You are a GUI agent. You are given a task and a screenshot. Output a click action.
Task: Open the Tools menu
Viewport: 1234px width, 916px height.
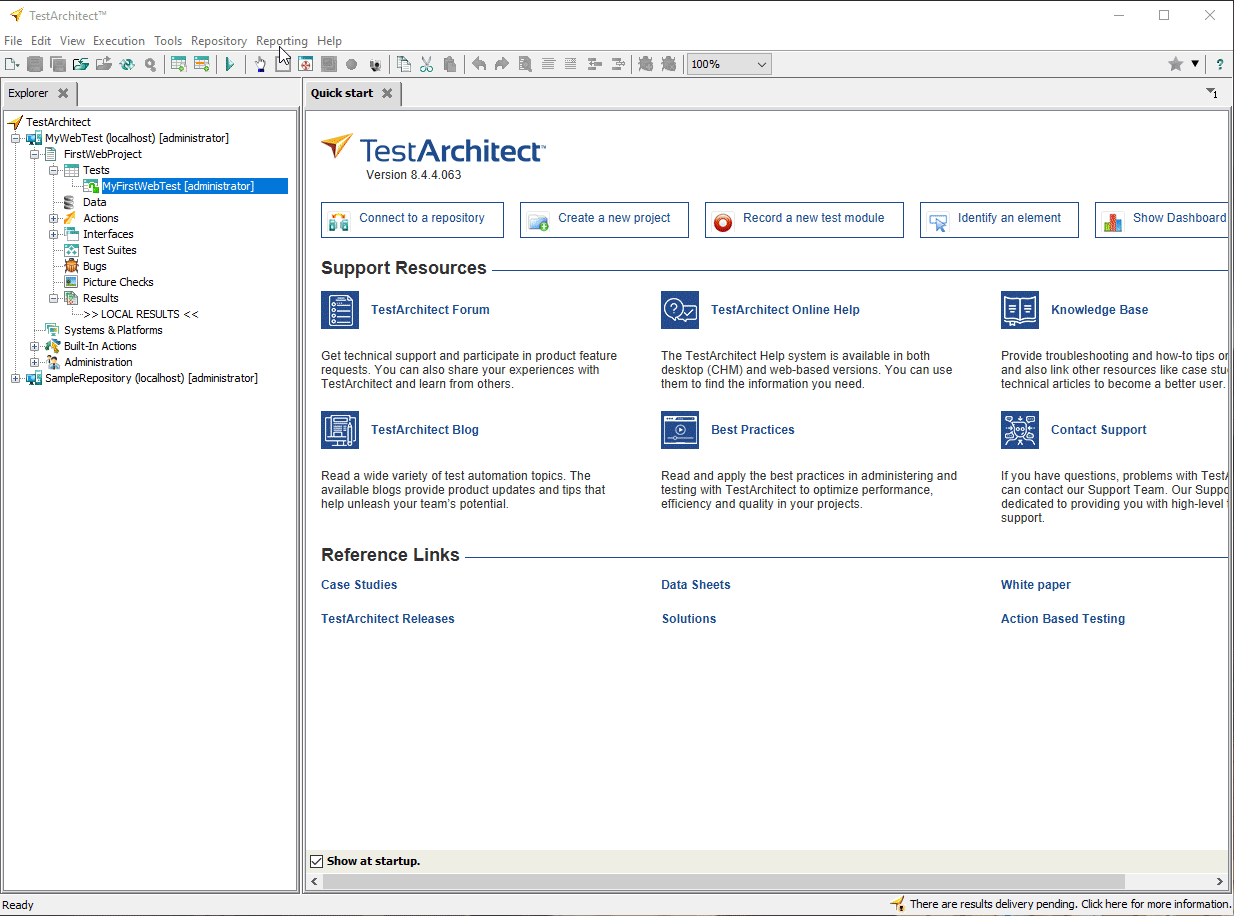pos(168,41)
